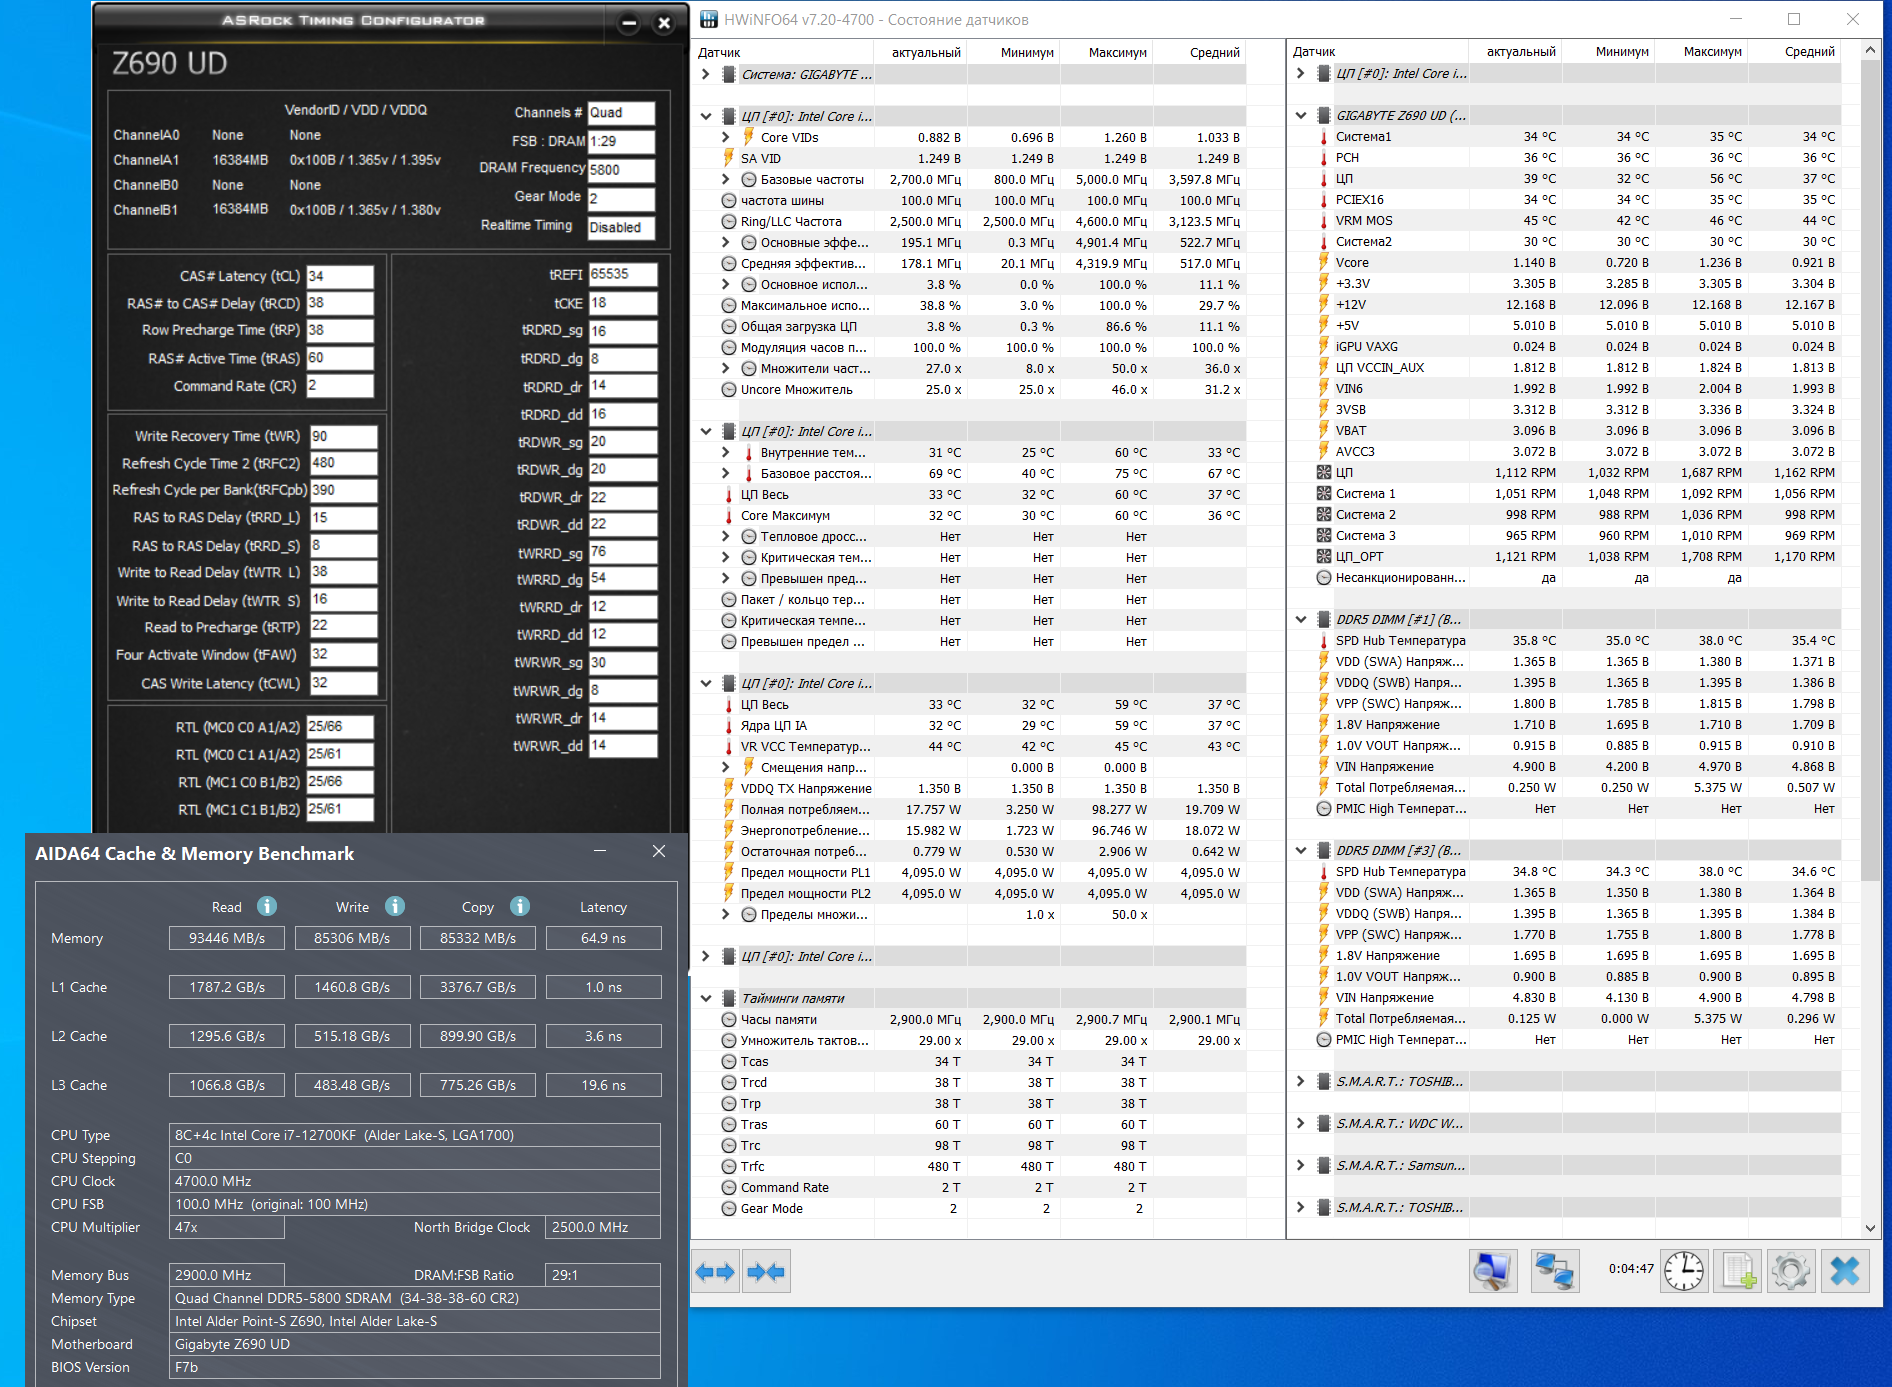Viewport: 1892px width, 1387px height.
Task: Click the two networked computers icon in HWiNFO
Action: tap(1555, 1271)
